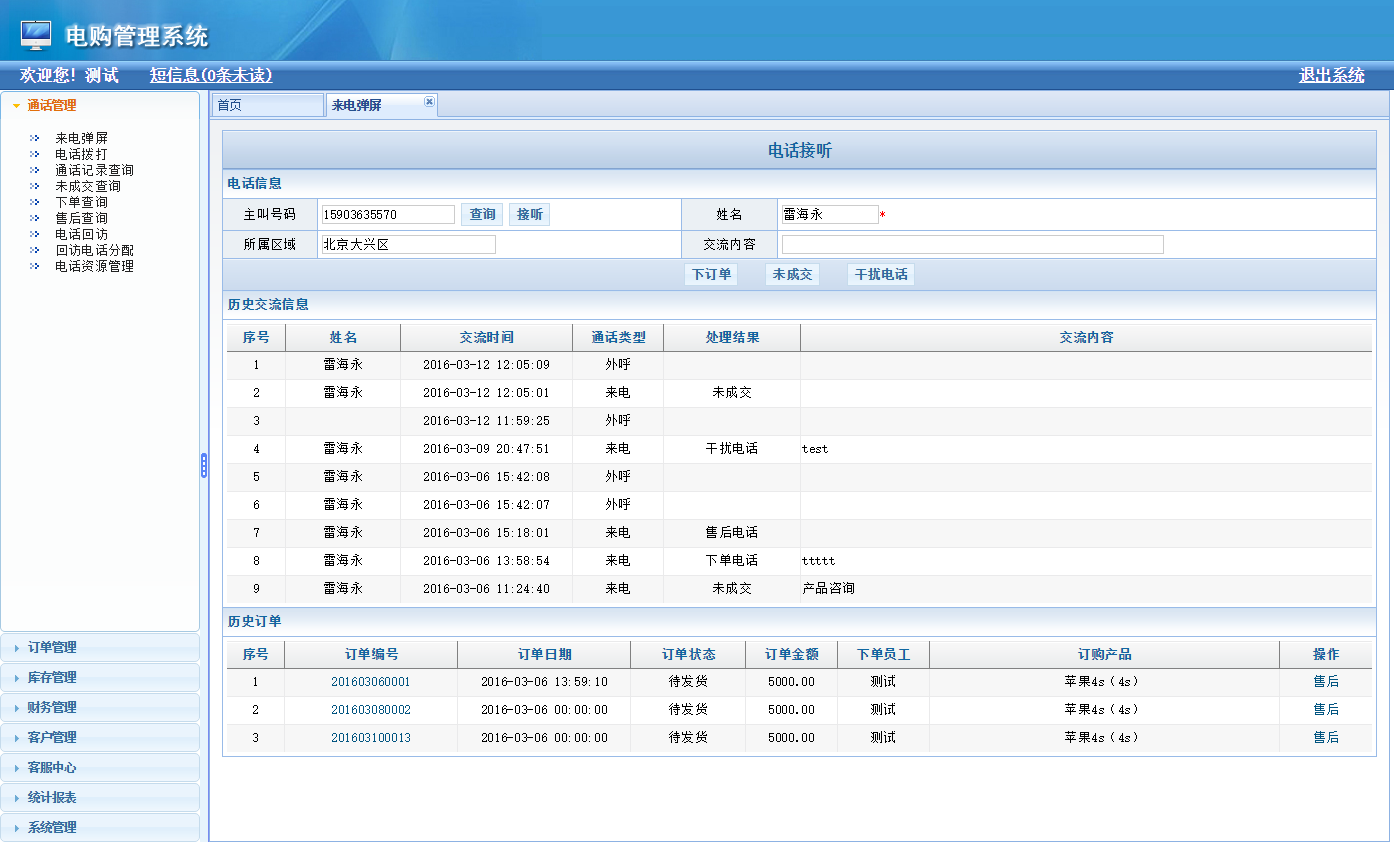Open order number 201603080002
Viewport: 1394px width, 842px height.
pyautogui.click(x=371, y=710)
